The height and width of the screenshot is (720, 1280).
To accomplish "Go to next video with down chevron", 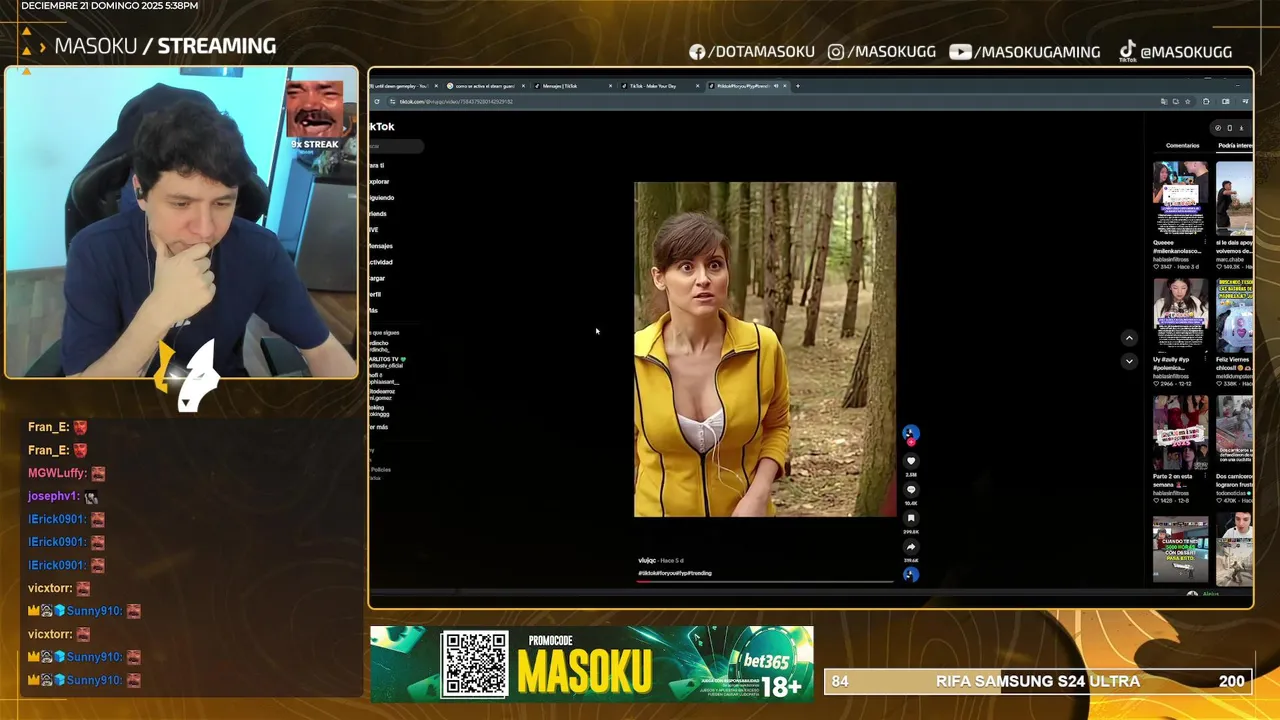I will tap(1129, 361).
